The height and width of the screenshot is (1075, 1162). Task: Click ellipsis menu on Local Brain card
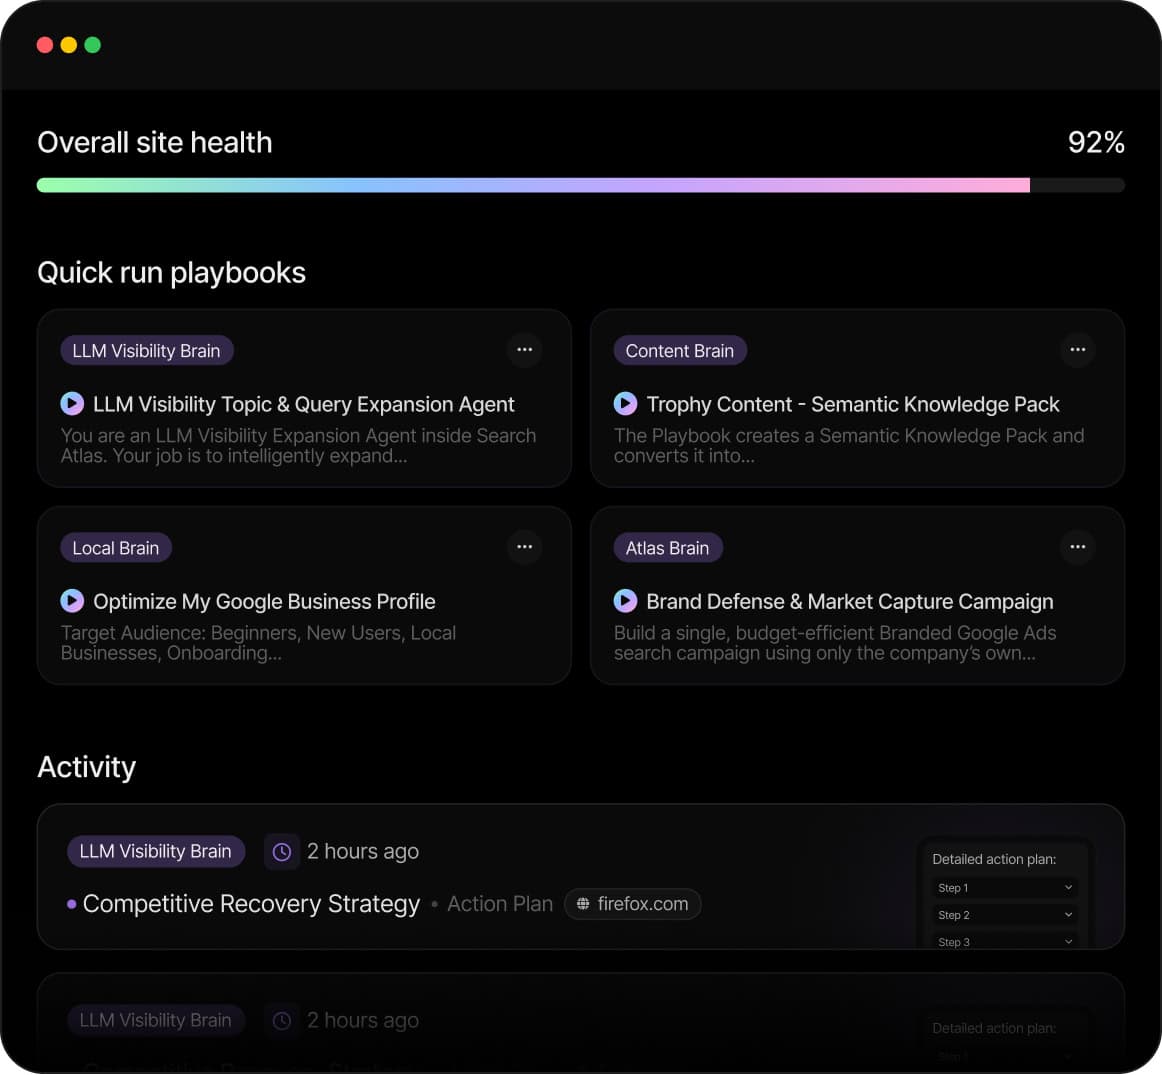point(524,547)
